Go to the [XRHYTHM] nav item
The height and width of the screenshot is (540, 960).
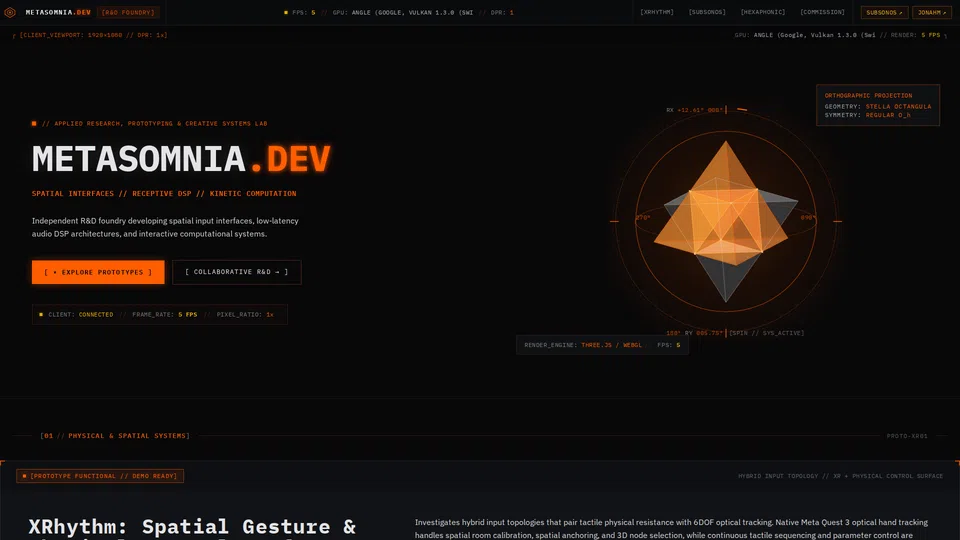tap(657, 12)
